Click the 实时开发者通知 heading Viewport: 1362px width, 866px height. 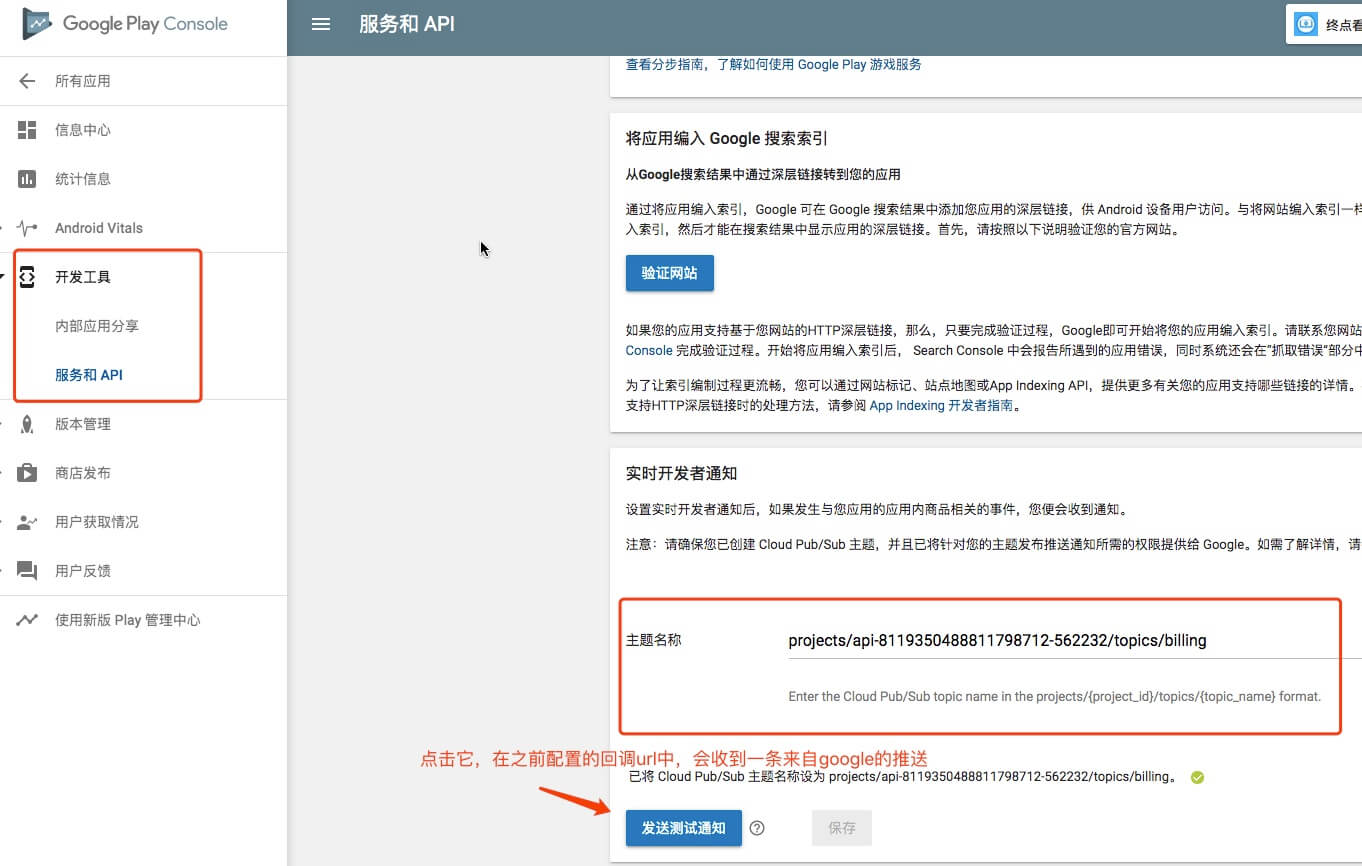(x=682, y=473)
